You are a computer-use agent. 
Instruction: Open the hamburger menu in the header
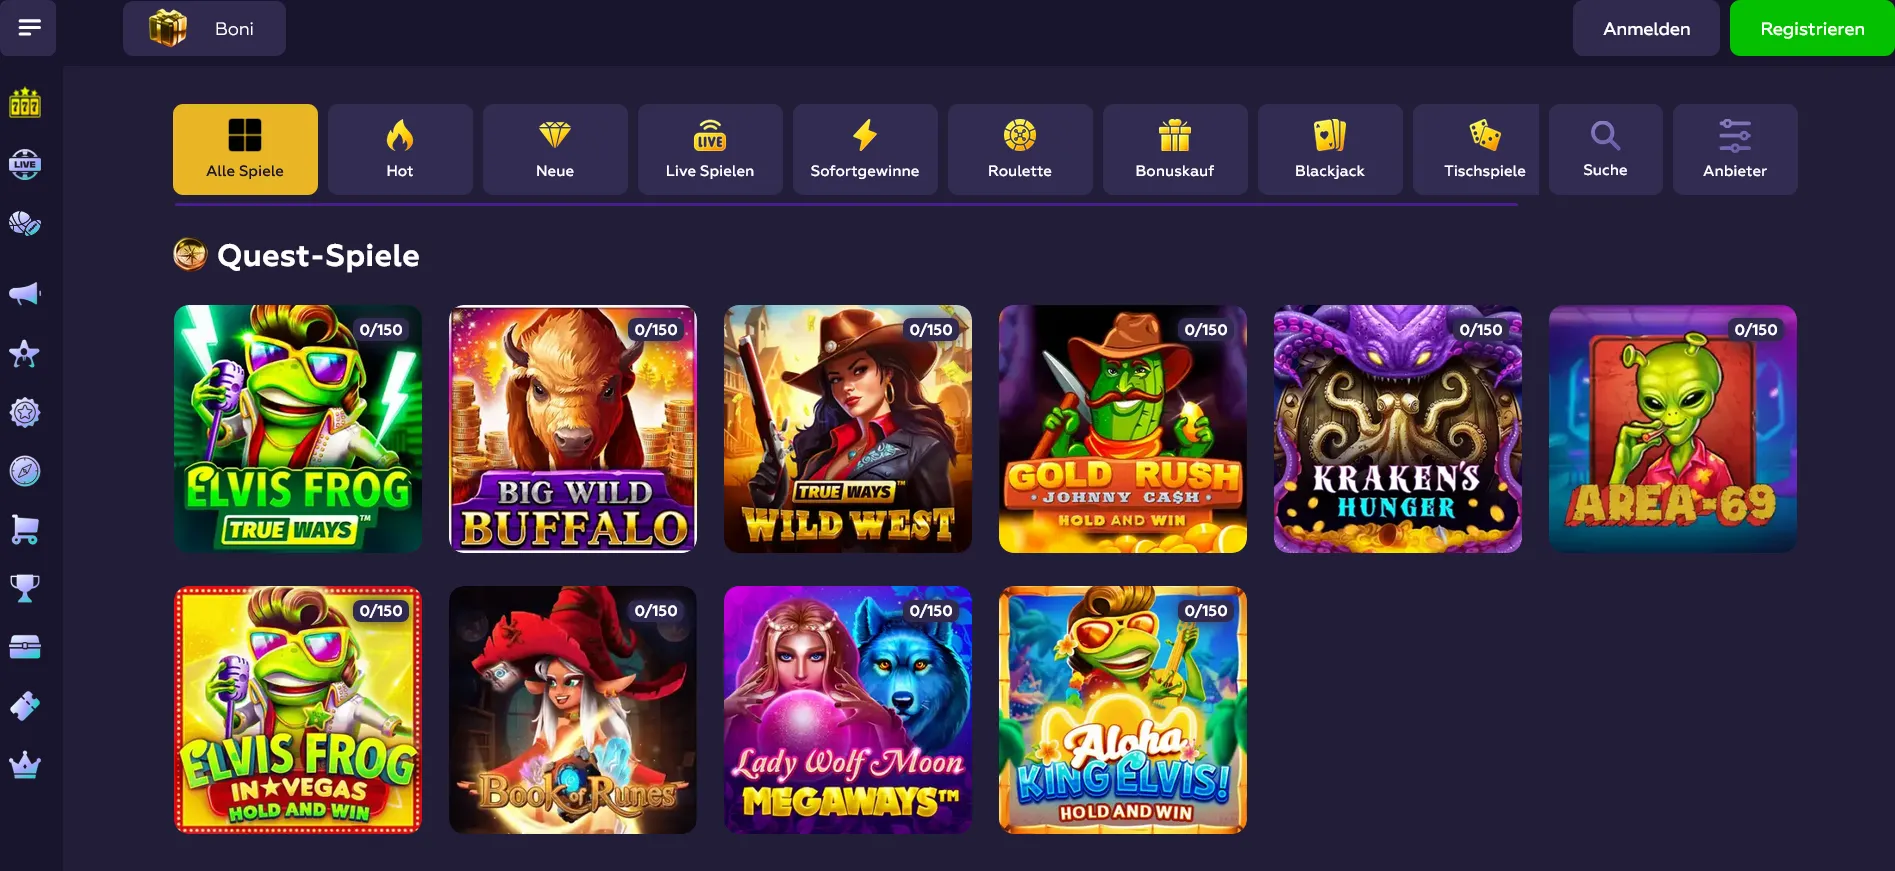pyautogui.click(x=28, y=28)
